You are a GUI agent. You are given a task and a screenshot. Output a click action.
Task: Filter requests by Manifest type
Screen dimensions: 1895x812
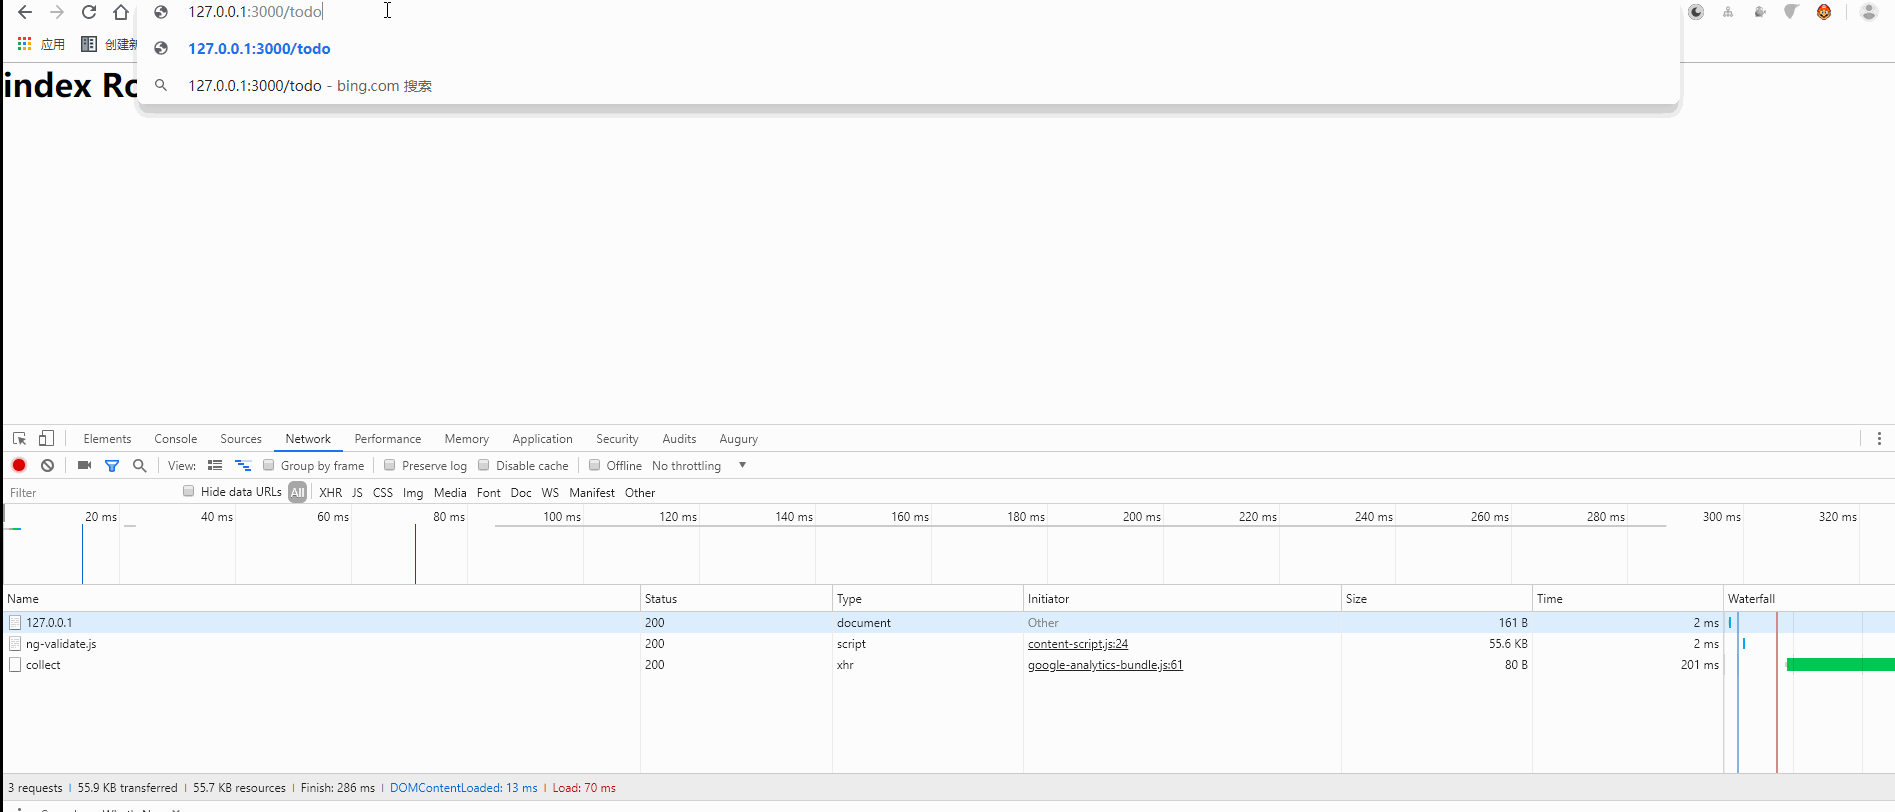pyautogui.click(x=592, y=493)
